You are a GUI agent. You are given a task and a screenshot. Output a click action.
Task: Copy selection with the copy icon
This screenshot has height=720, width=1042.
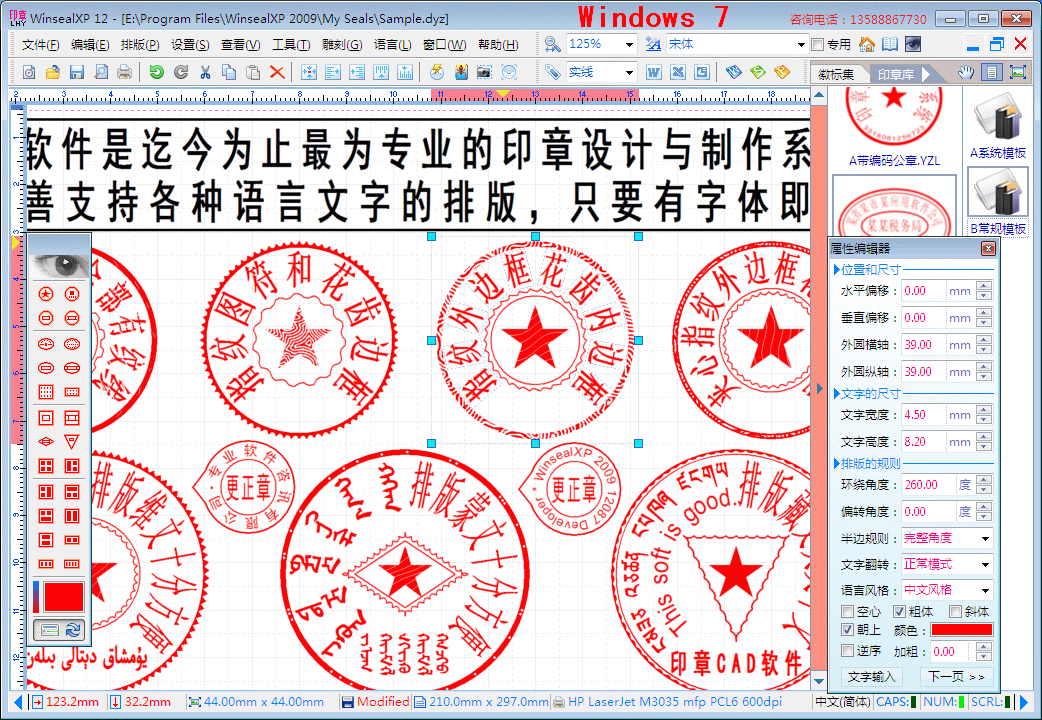pos(229,72)
